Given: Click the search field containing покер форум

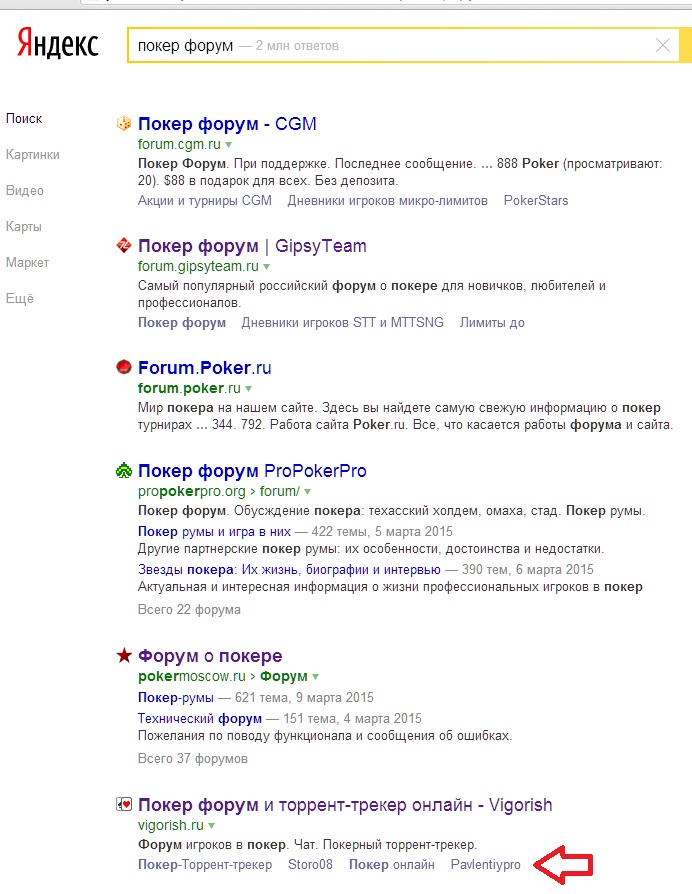Looking at the screenshot, I should click(402, 45).
